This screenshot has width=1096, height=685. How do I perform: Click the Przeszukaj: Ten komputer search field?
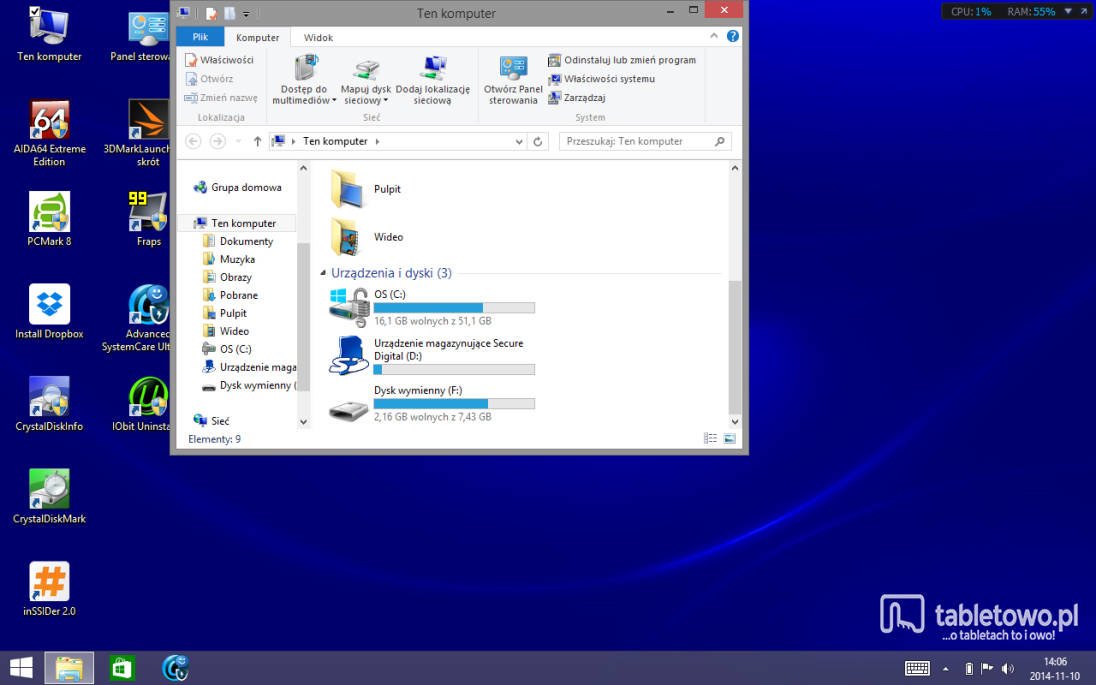coord(645,141)
